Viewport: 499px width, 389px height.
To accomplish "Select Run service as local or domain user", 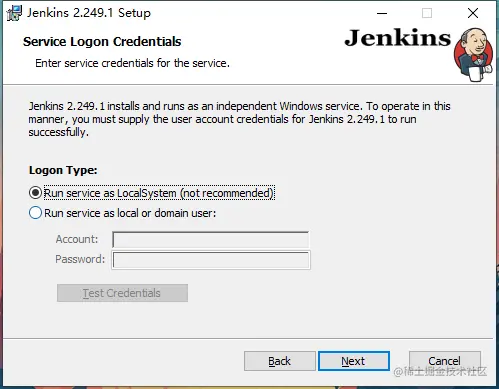I will coord(35,213).
